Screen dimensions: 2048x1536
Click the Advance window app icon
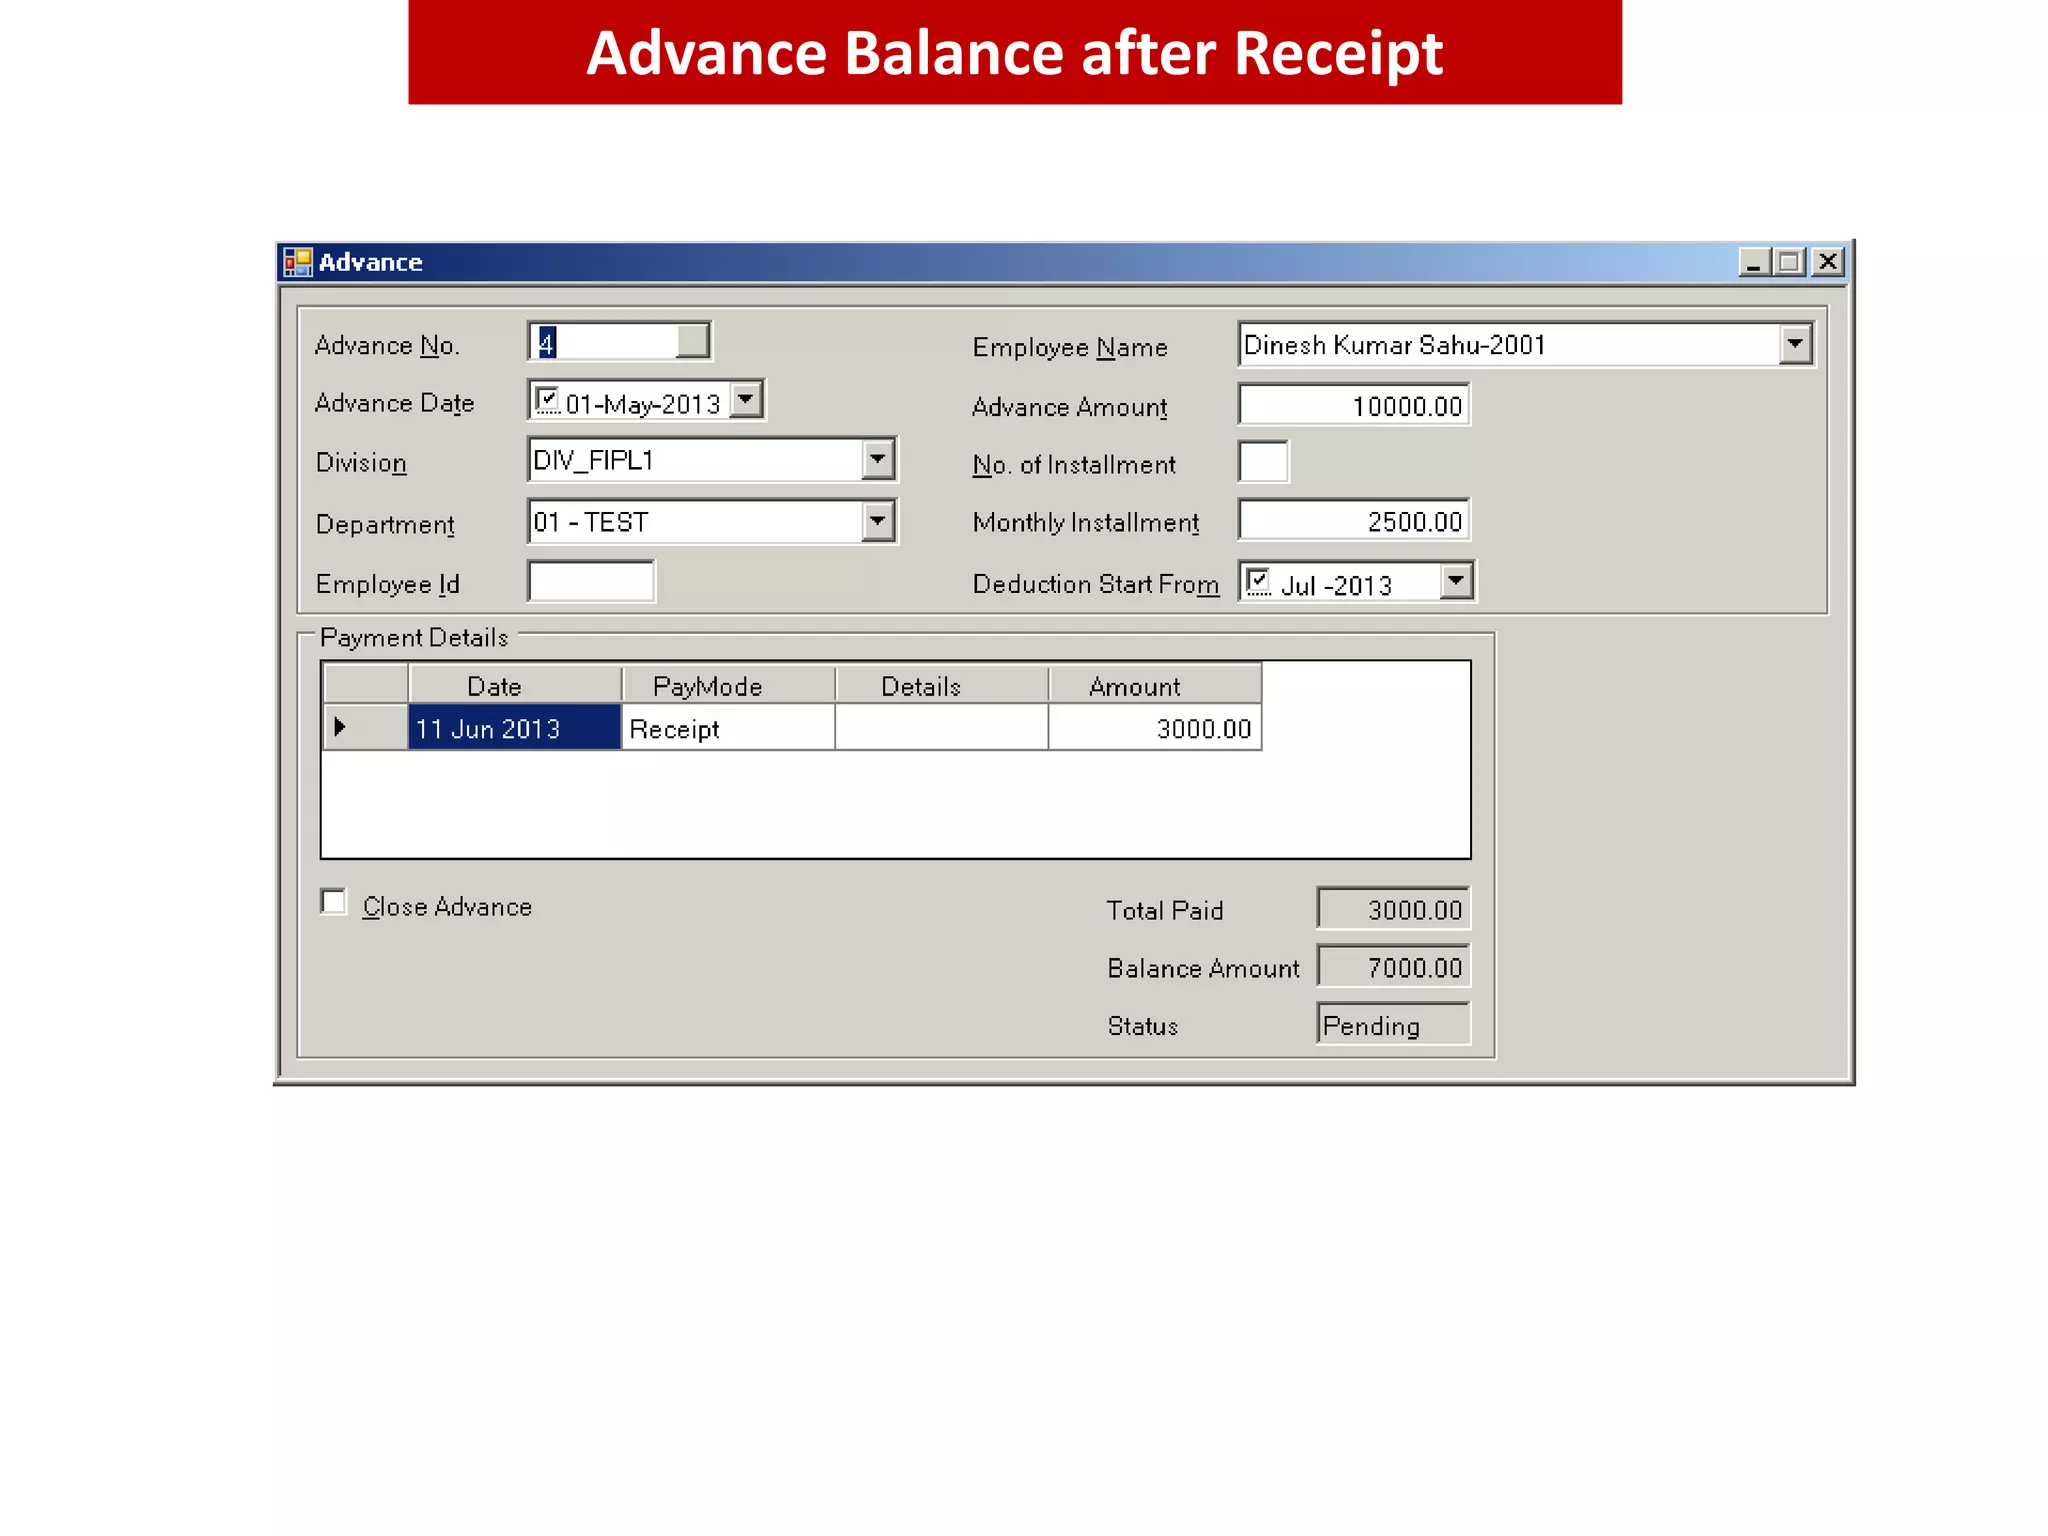pyautogui.click(x=297, y=262)
